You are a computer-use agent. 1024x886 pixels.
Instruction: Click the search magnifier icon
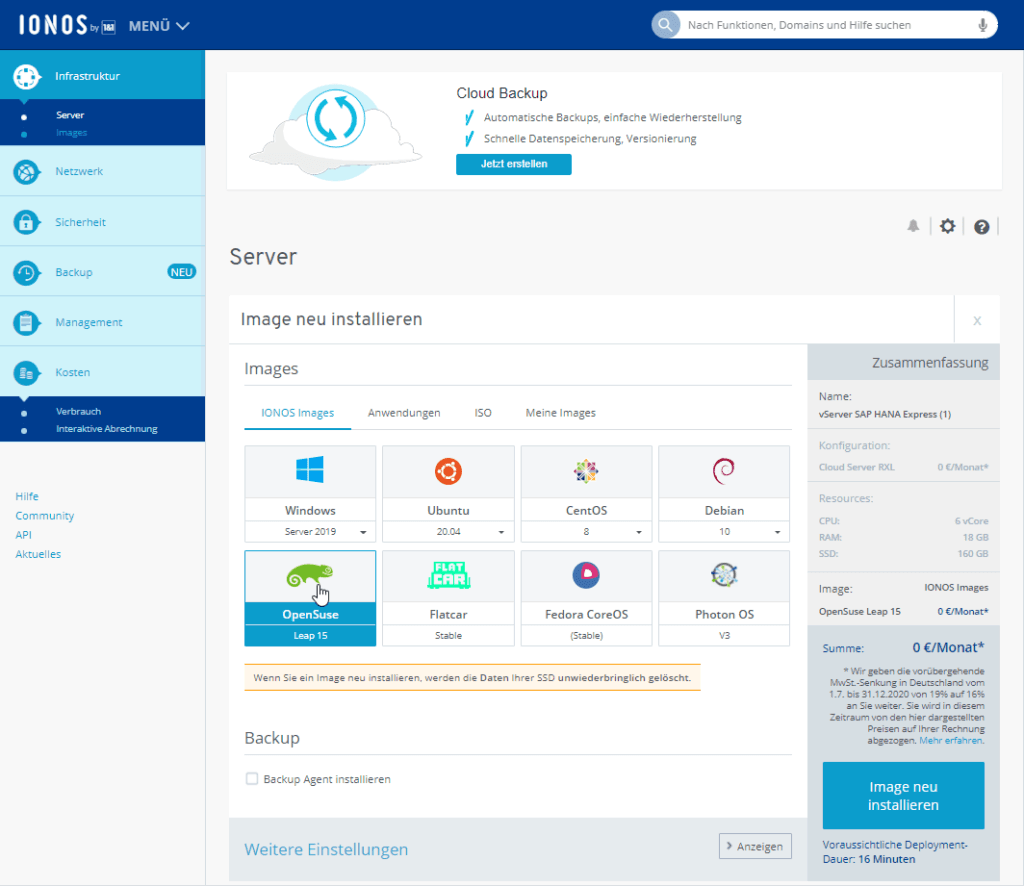[x=665, y=25]
